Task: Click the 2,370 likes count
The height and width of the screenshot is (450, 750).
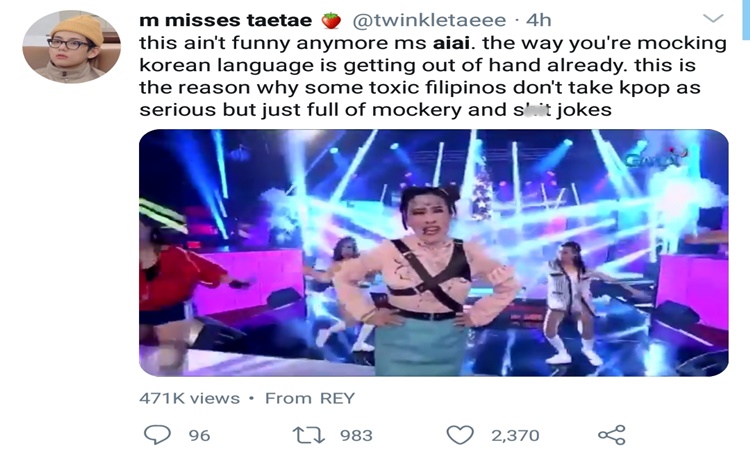Action: [x=515, y=436]
